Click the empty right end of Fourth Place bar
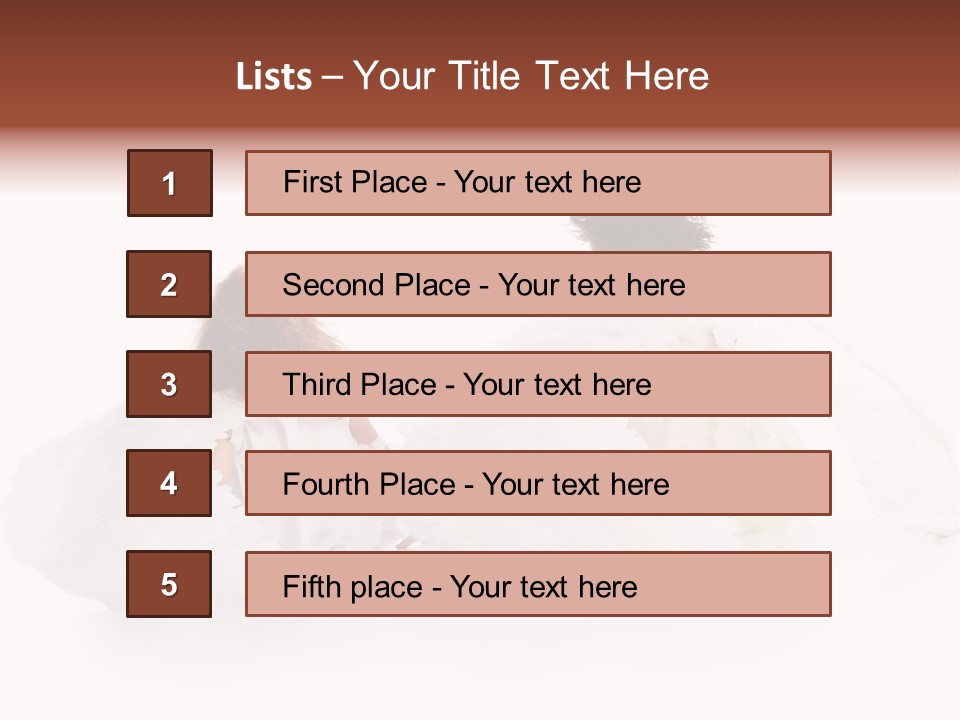This screenshot has width=960, height=720. click(765, 483)
